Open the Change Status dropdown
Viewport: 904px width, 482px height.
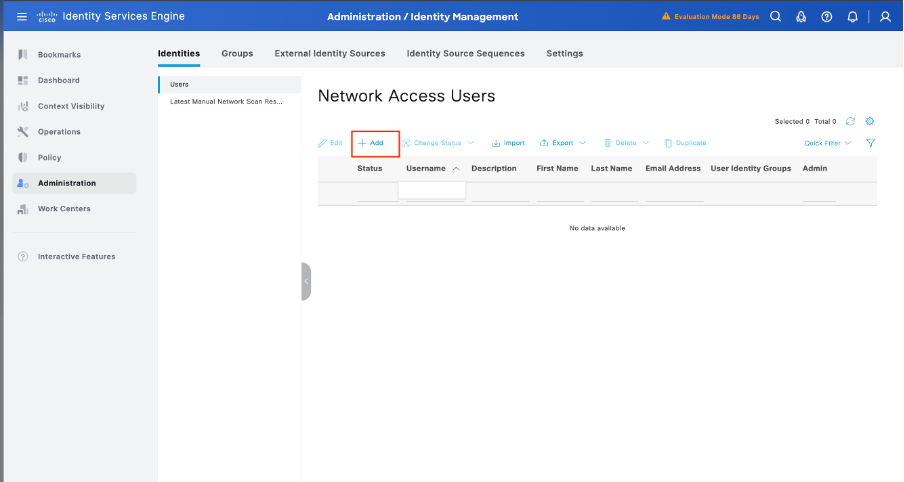[438, 143]
